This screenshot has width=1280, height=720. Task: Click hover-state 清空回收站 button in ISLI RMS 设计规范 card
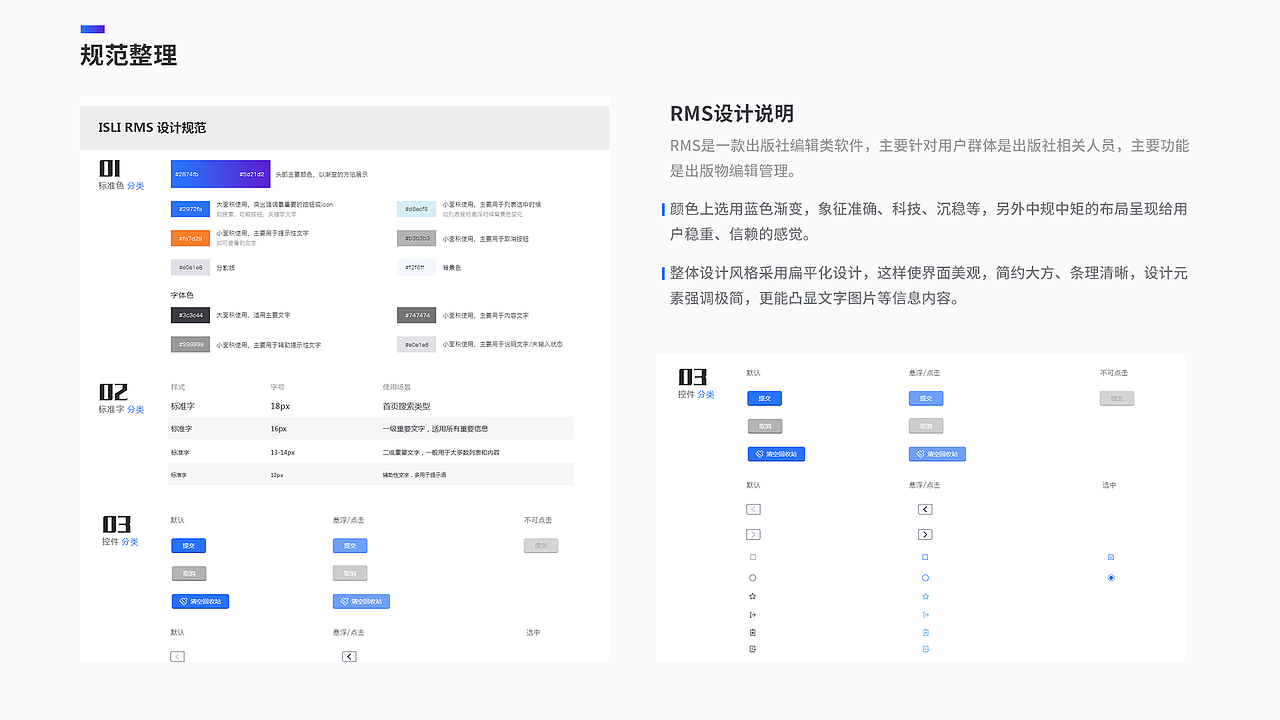click(x=361, y=602)
